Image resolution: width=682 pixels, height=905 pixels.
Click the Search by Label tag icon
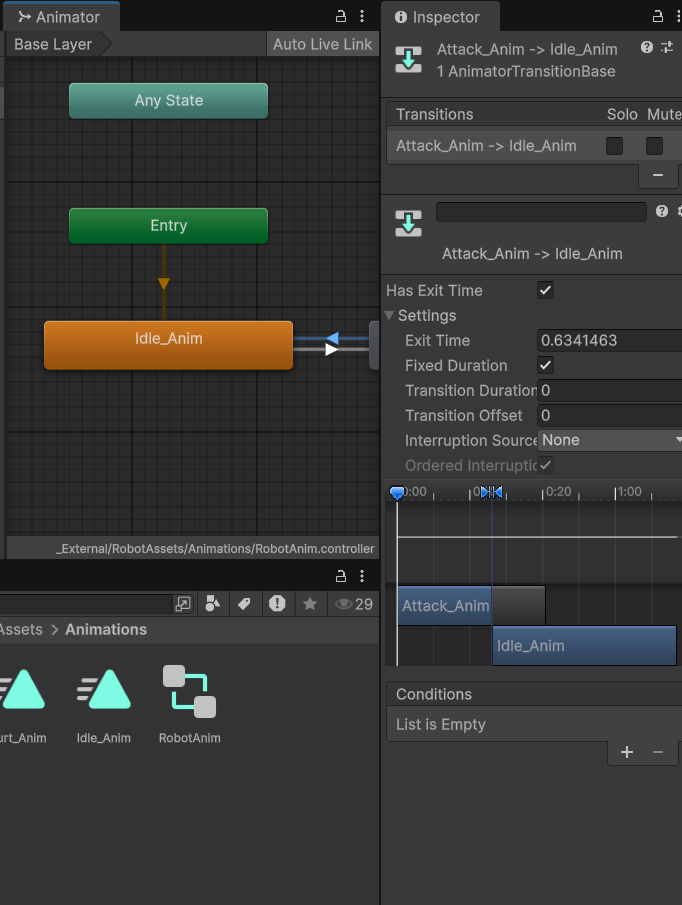pyautogui.click(x=243, y=604)
